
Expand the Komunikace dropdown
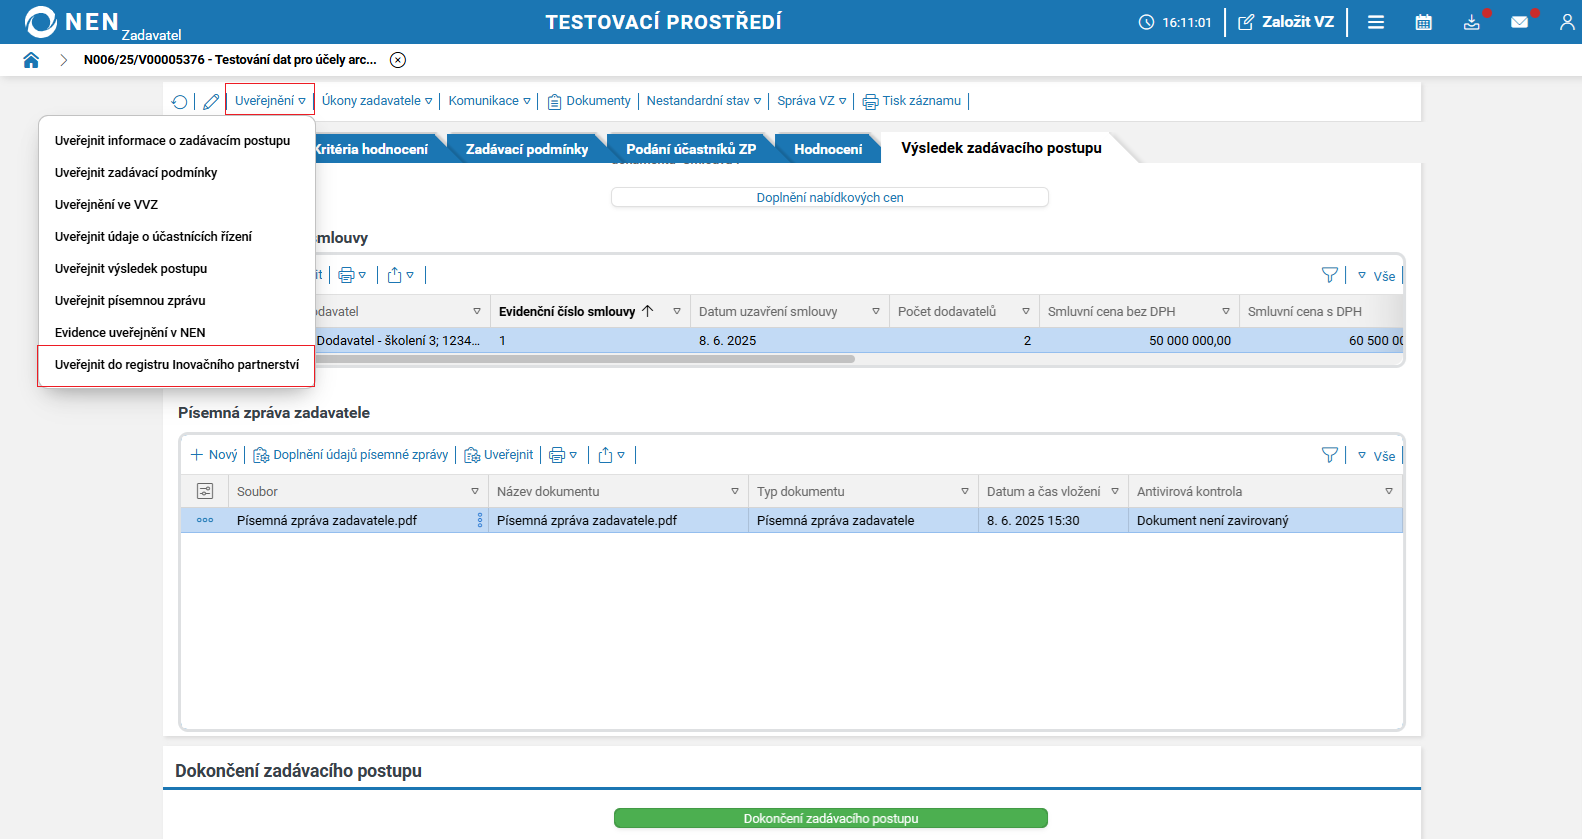tap(489, 101)
